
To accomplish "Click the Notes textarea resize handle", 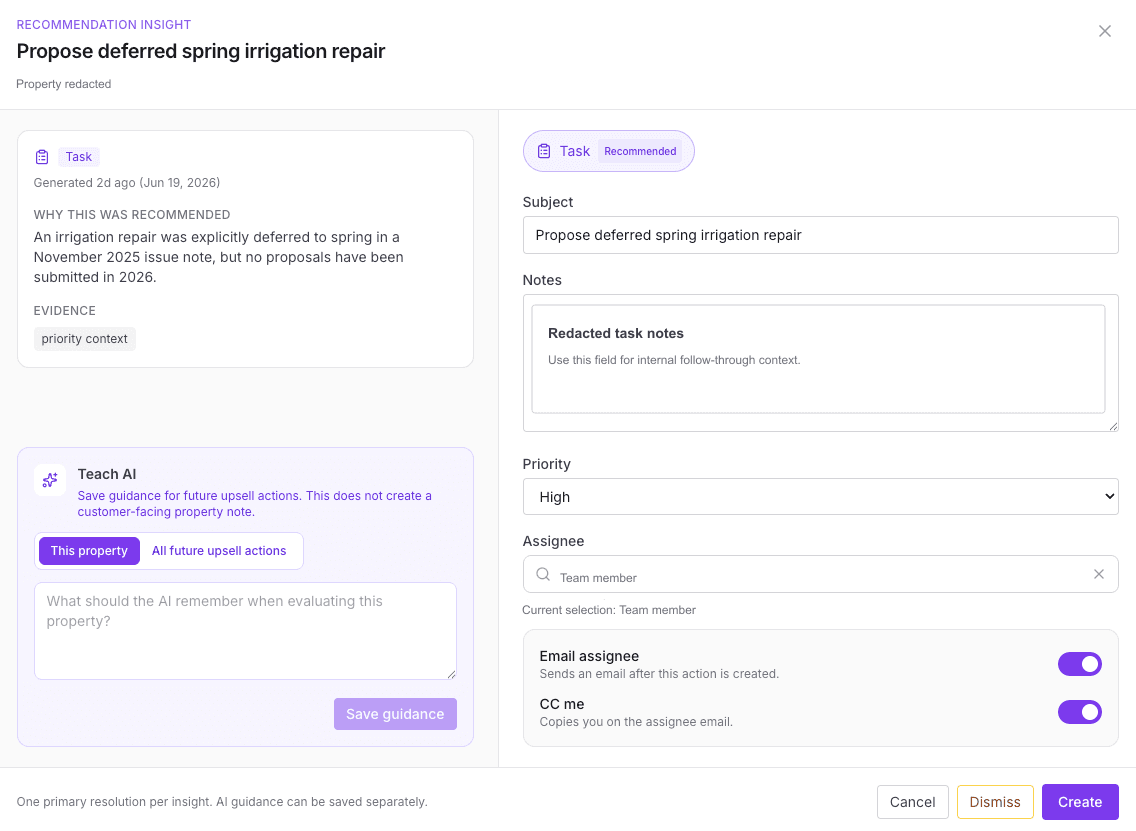I will coord(1113,426).
